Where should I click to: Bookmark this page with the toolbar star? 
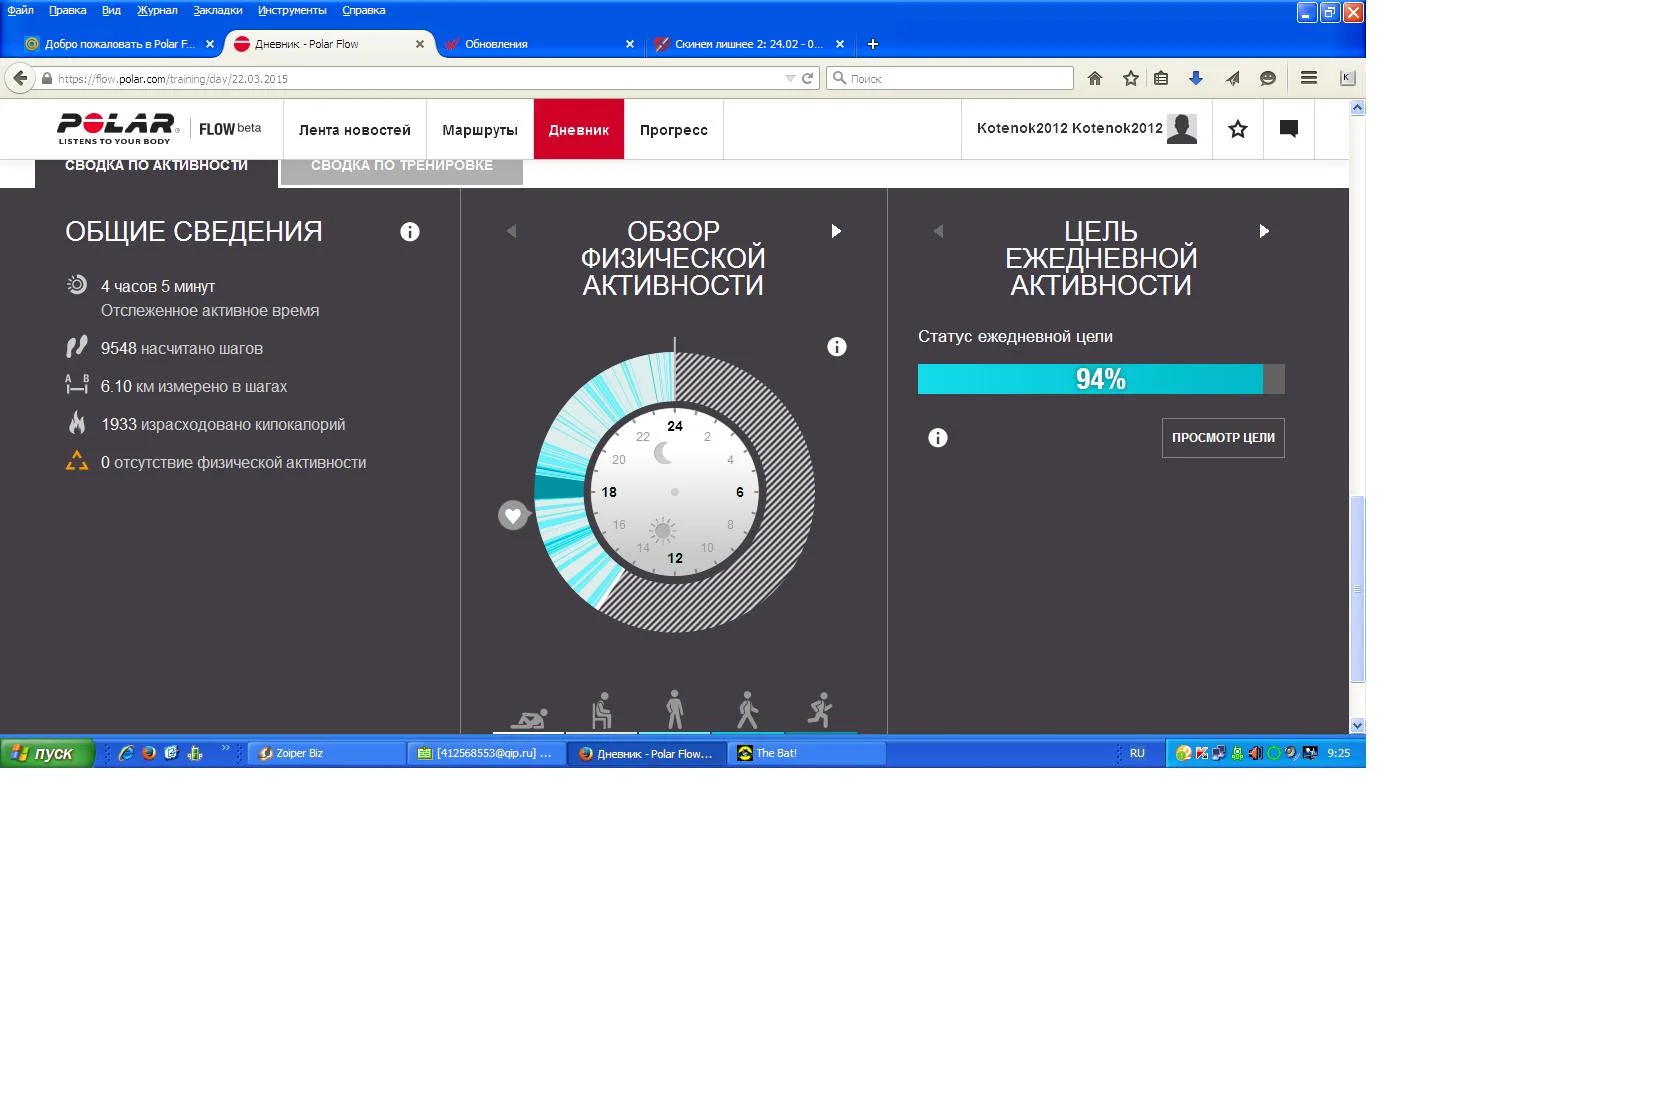coord(1131,78)
